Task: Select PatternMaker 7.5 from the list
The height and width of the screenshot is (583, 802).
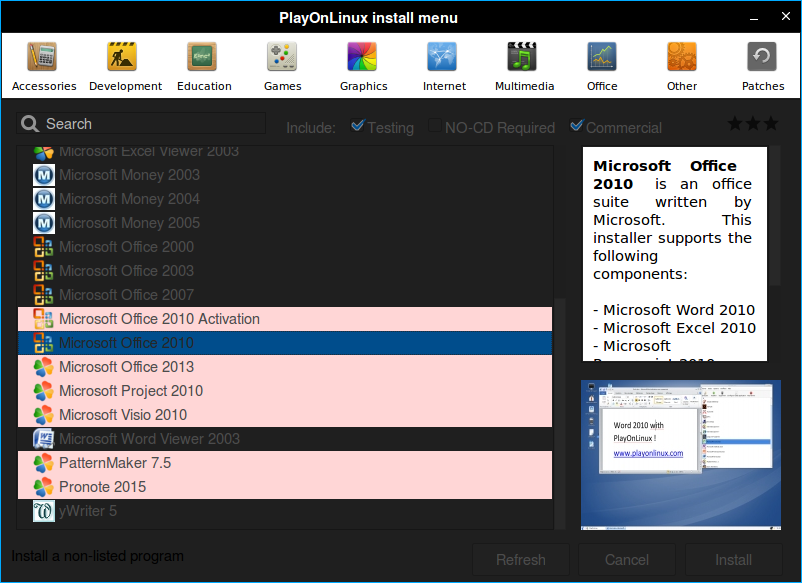Action: point(114,463)
